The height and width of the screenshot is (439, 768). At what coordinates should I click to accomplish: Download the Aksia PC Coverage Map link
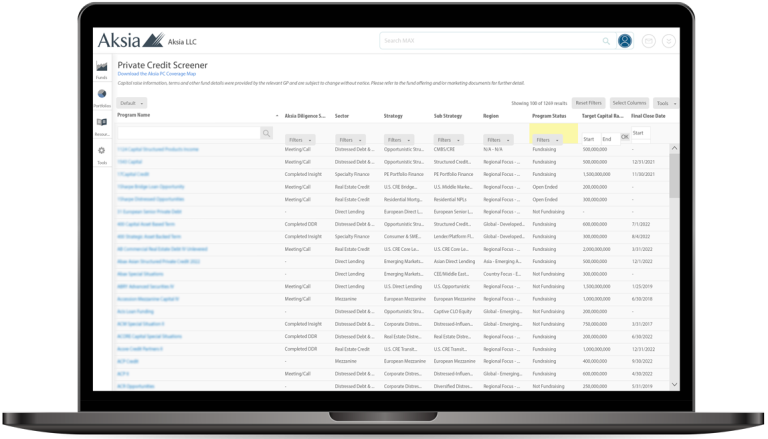coord(158,74)
